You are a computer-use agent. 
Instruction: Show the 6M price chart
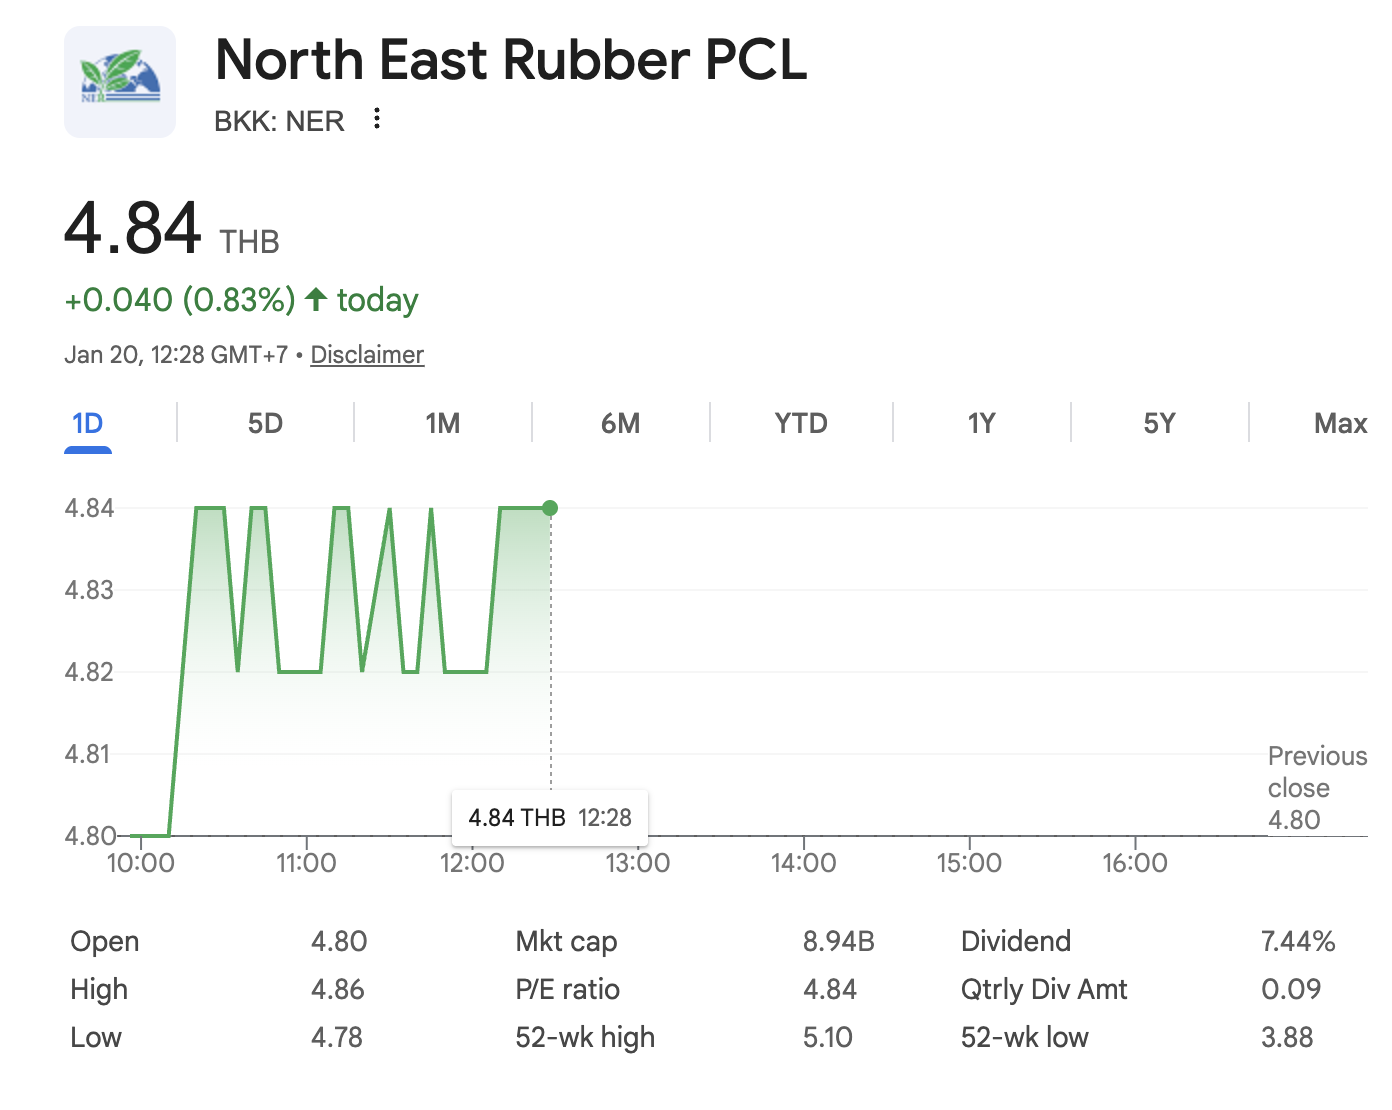[620, 423]
